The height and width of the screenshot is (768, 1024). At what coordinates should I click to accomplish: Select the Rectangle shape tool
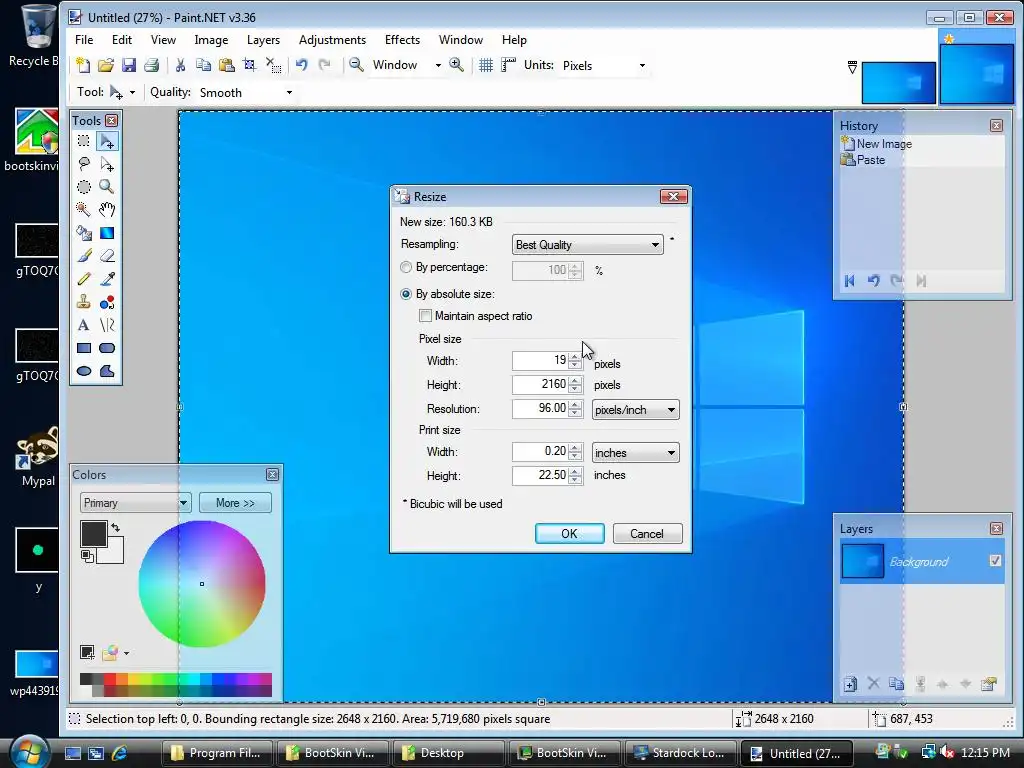coord(84,348)
